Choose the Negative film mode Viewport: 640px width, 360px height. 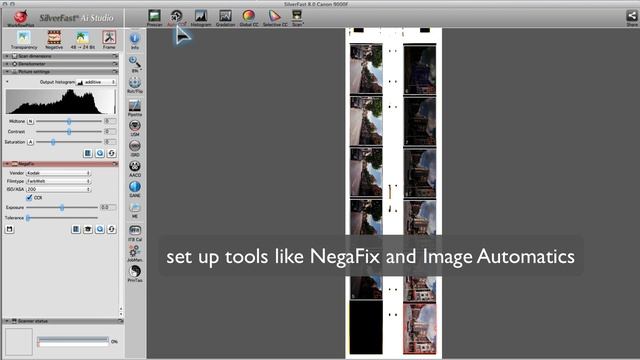tap(54, 40)
